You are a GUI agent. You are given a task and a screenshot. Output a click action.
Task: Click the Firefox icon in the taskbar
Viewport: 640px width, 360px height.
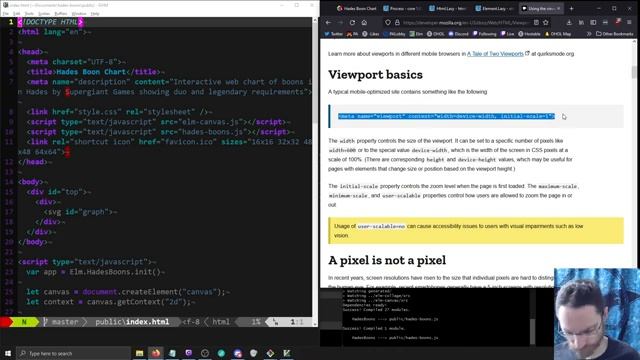(x=156, y=353)
